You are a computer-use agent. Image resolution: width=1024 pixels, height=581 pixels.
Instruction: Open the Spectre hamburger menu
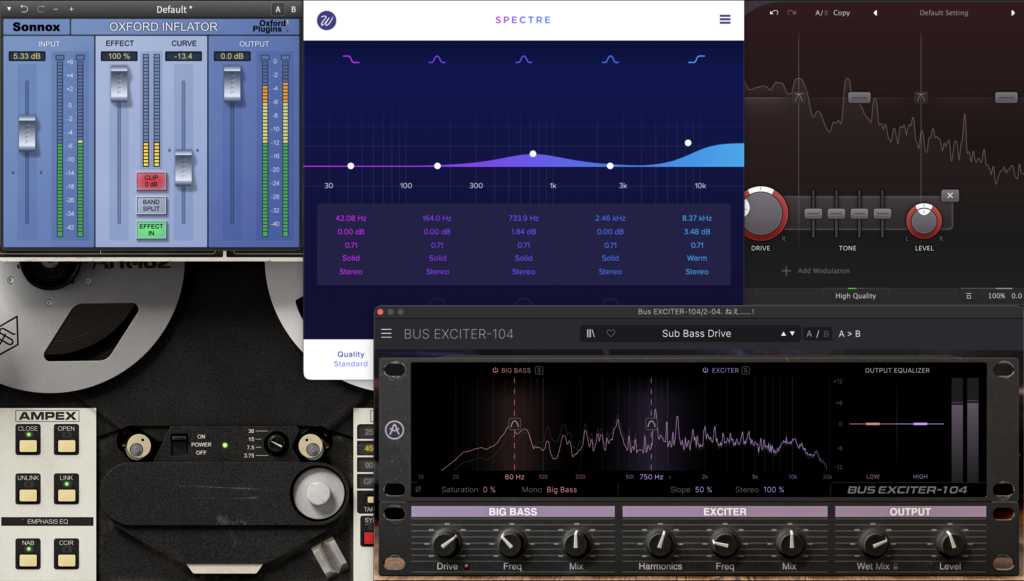pyautogui.click(x=725, y=20)
